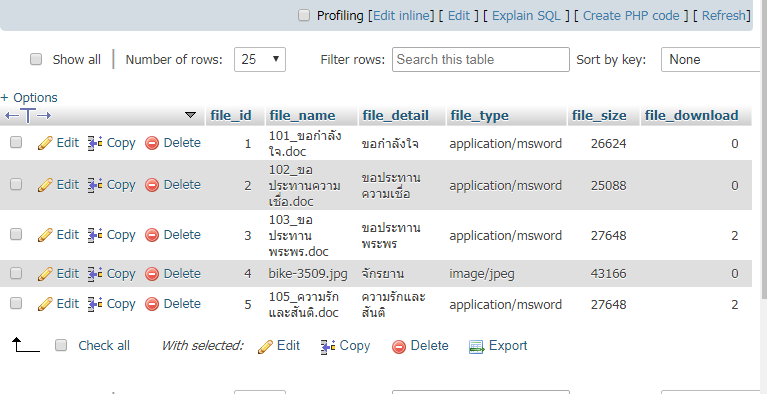Click file detail จักรยาน cell
The image size is (767, 394).
(383, 274)
